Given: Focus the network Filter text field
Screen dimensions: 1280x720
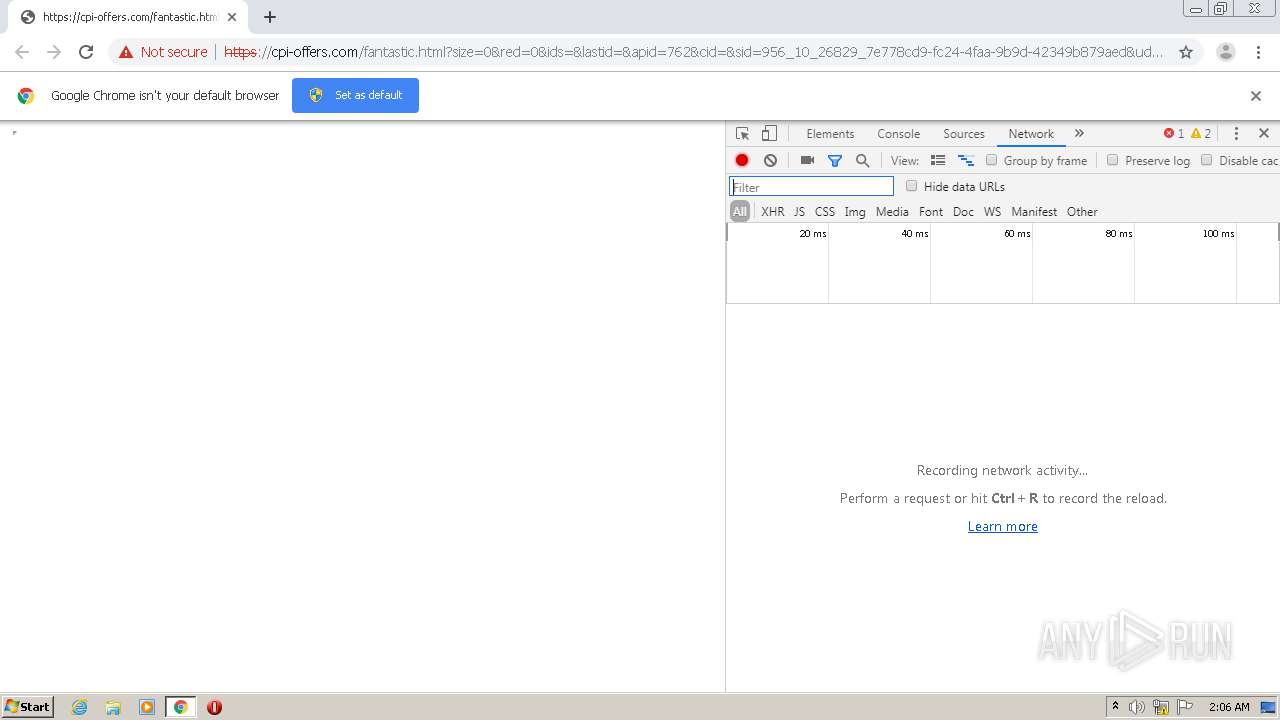Looking at the screenshot, I should [x=811, y=187].
